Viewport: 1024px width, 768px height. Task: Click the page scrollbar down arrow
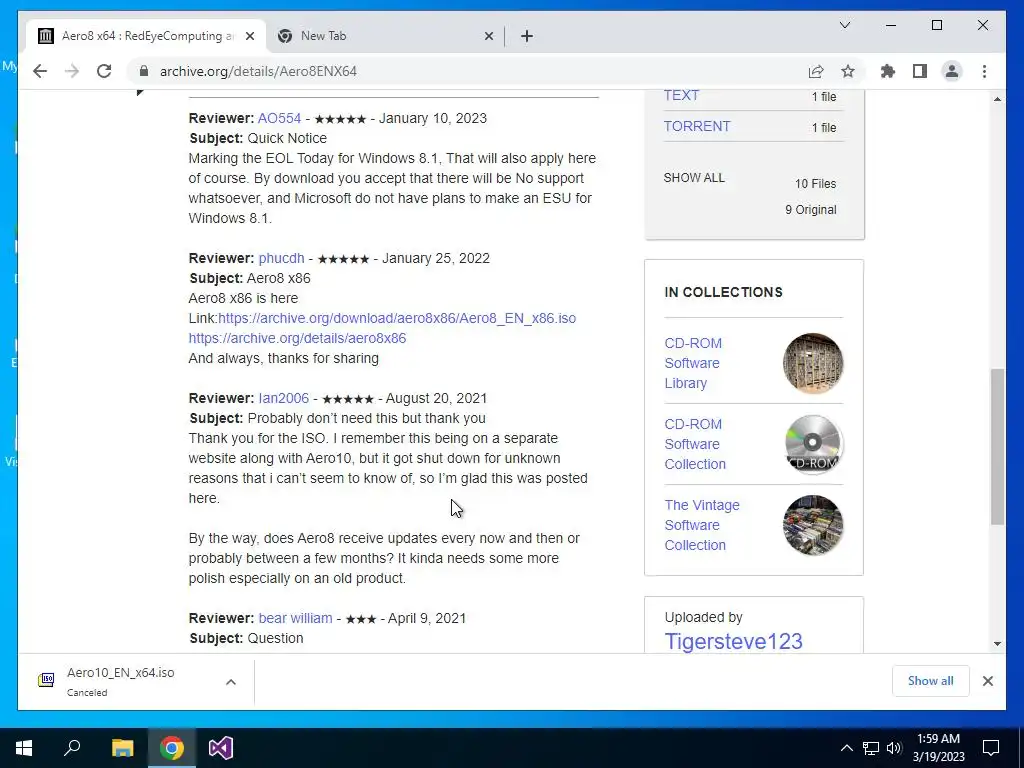point(997,644)
